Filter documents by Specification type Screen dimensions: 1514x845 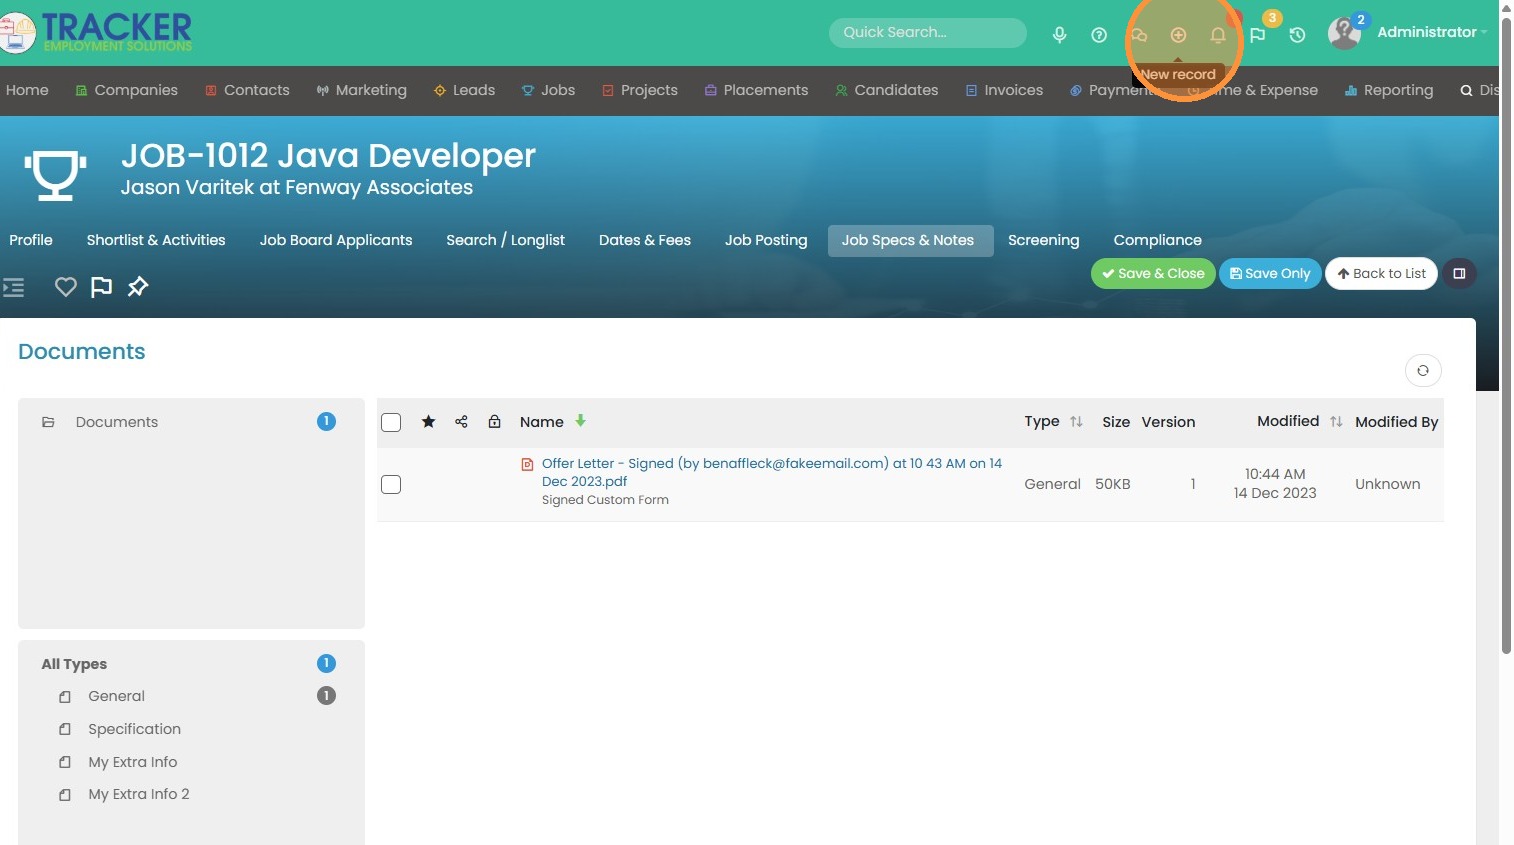(134, 729)
